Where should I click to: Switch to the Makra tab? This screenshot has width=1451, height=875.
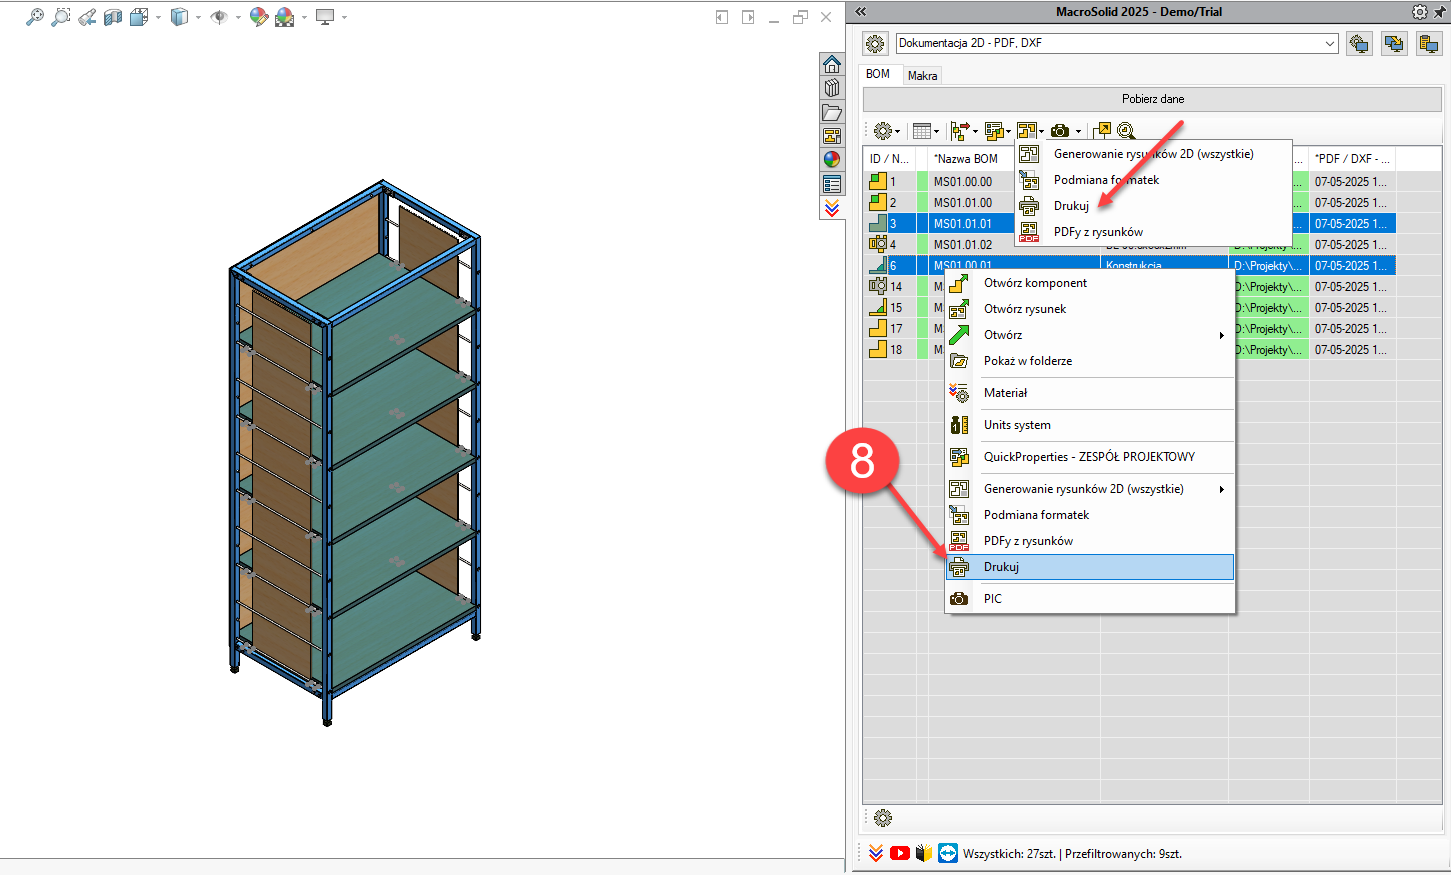tap(922, 76)
